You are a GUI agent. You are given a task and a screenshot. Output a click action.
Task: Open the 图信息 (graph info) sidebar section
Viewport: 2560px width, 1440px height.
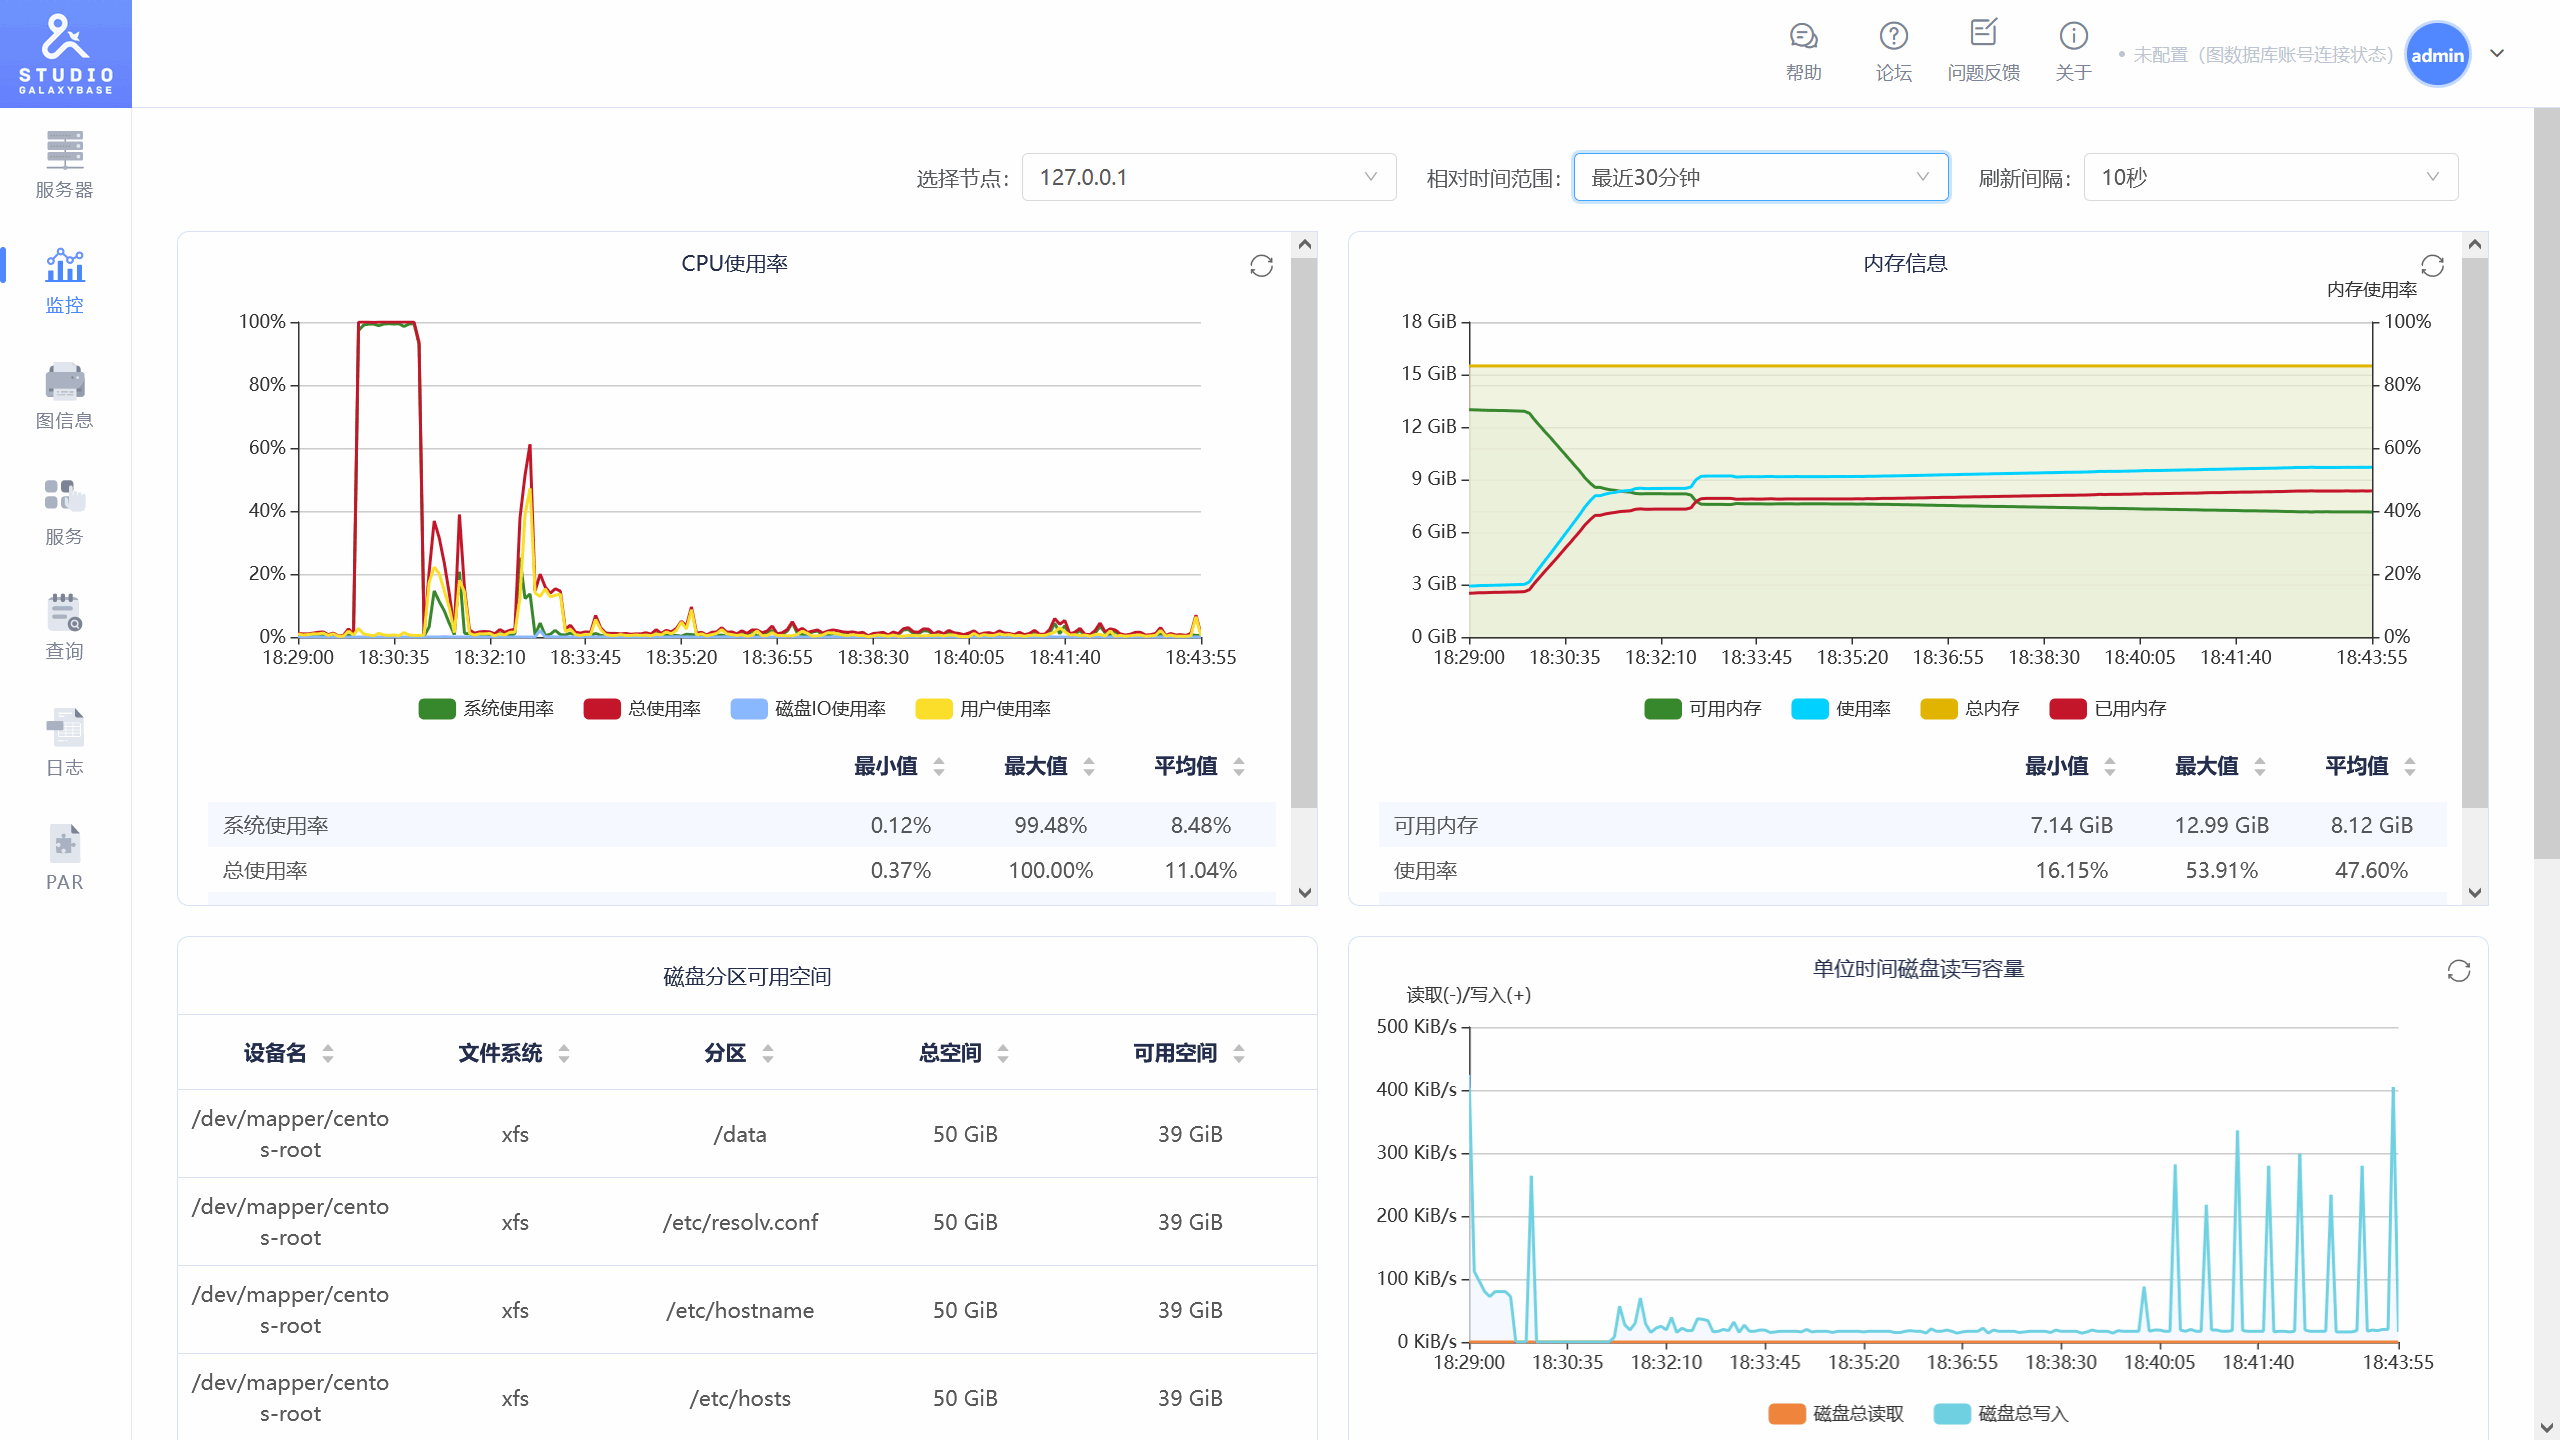click(x=65, y=396)
